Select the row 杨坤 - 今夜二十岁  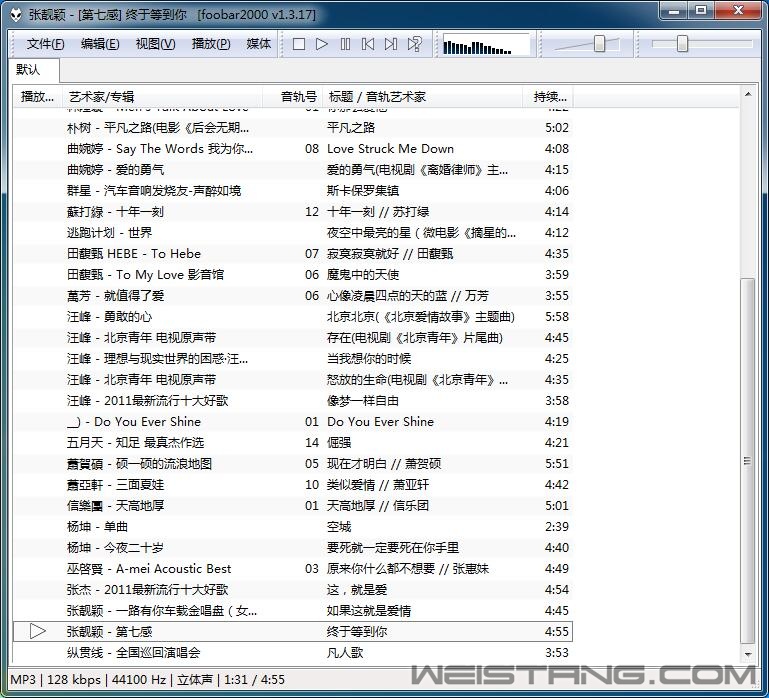tap(293, 548)
